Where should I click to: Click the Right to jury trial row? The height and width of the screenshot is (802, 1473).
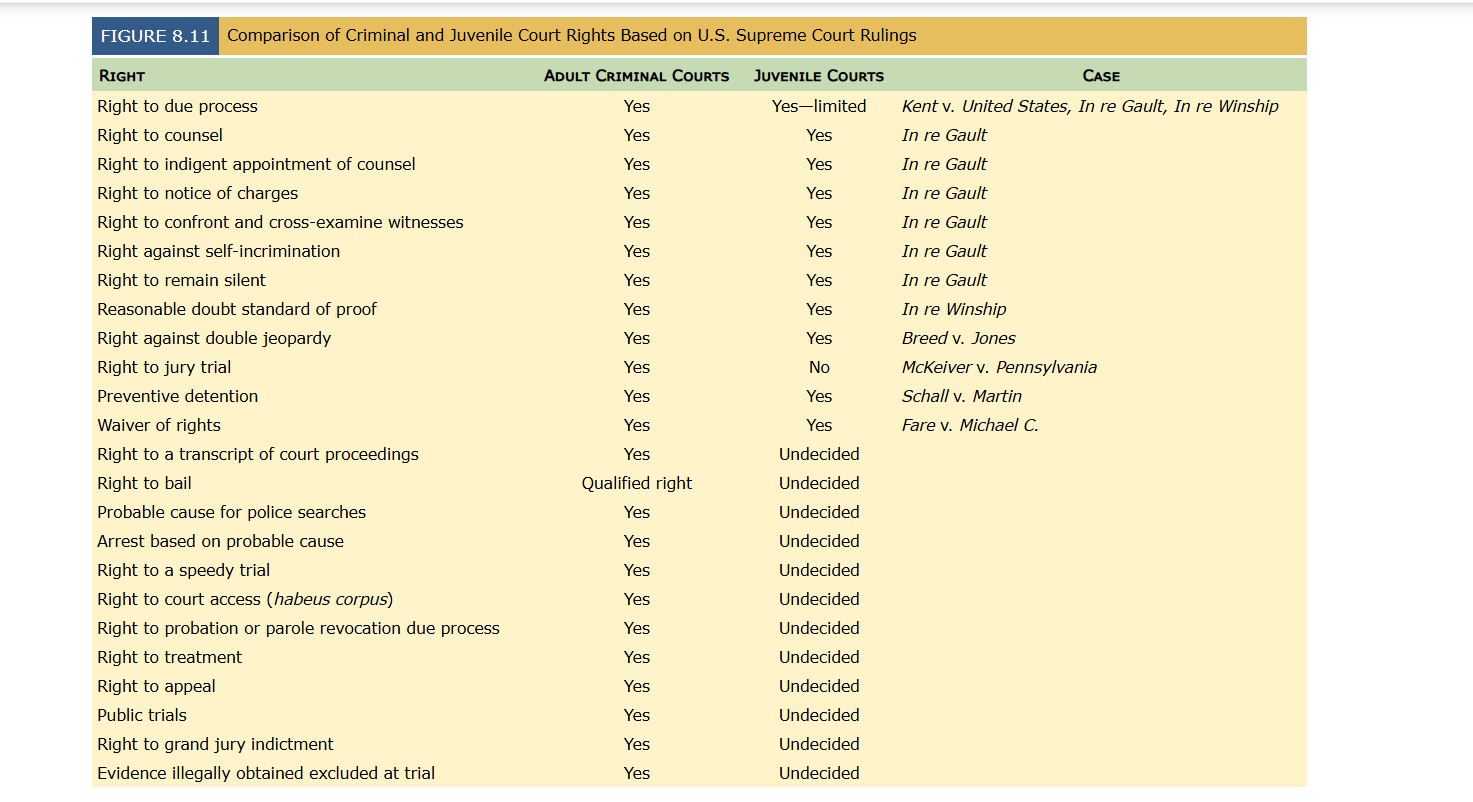(x=699, y=367)
